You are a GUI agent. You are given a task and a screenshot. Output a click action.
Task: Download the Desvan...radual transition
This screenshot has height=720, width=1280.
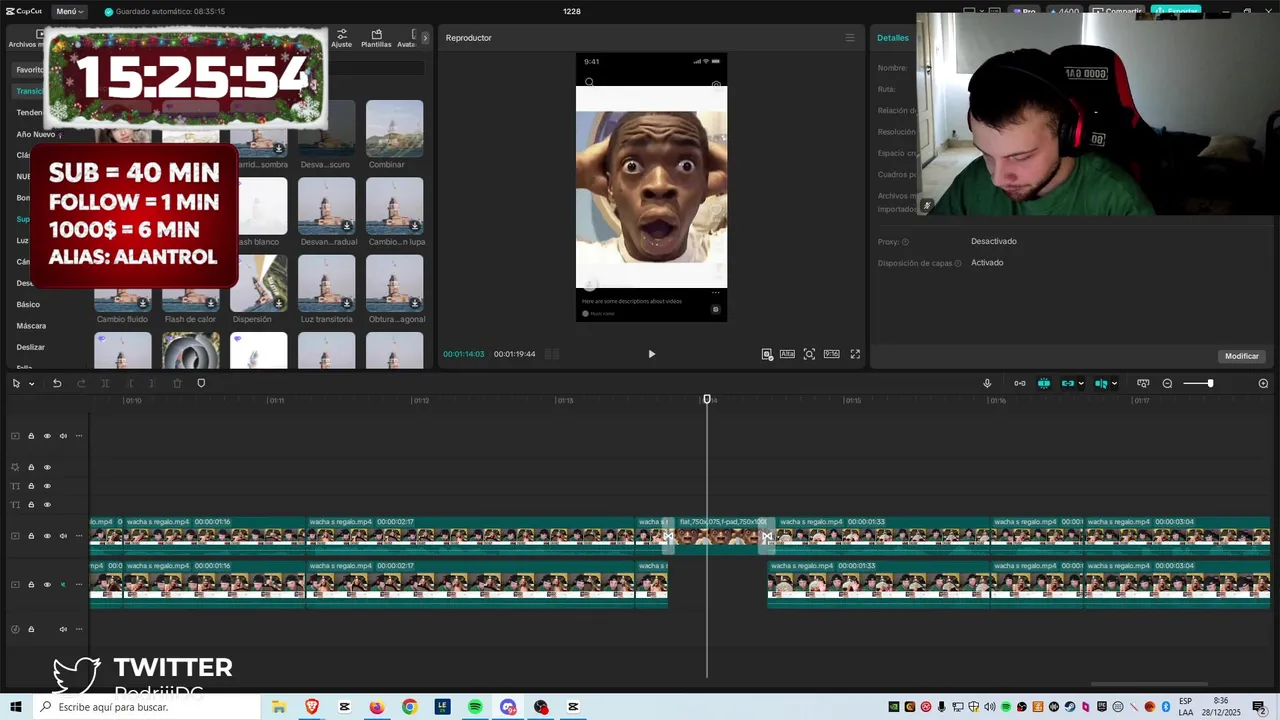(347, 226)
